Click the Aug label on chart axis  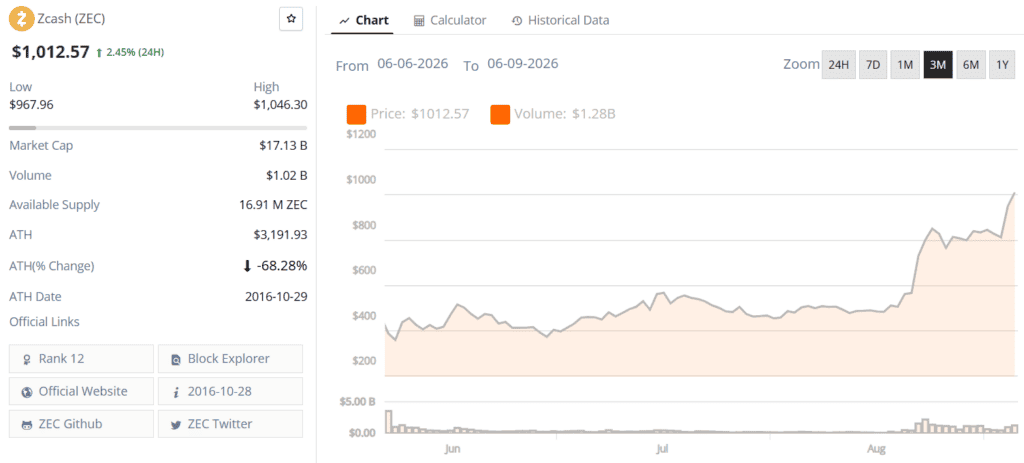[x=876, y=449]
